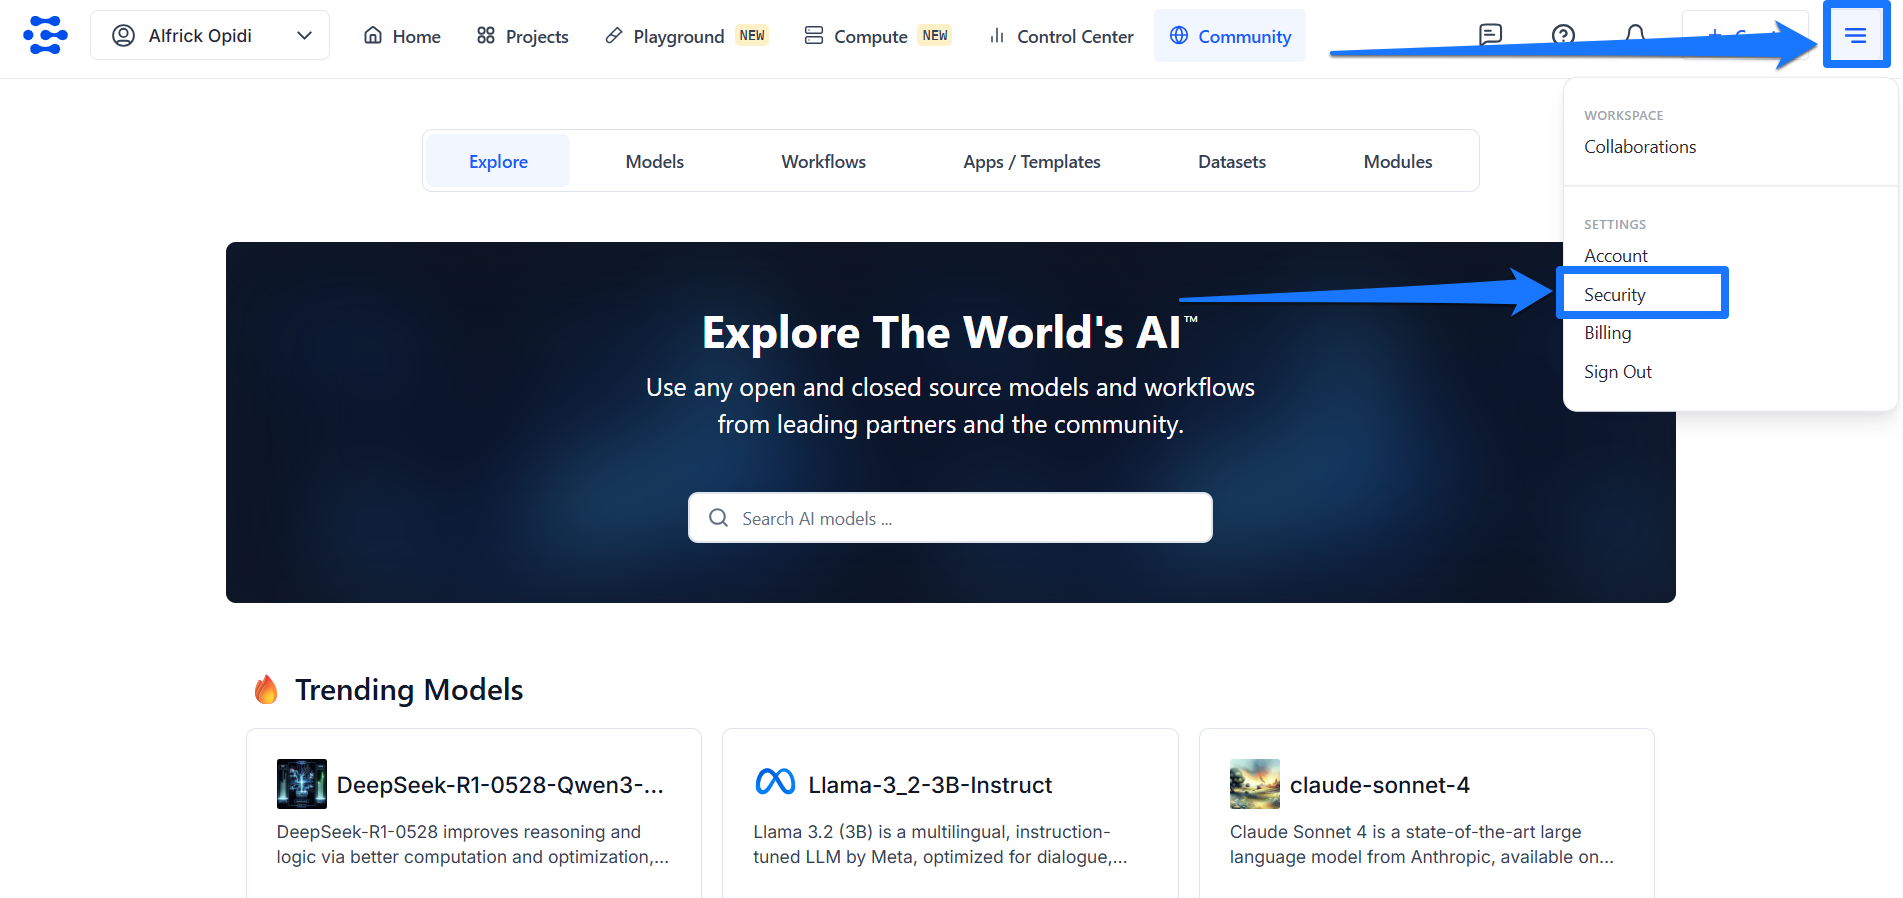Open the help question mark icon
Screen dimensions: 1903x898
pyautogui.click(x=1563, y=35)
